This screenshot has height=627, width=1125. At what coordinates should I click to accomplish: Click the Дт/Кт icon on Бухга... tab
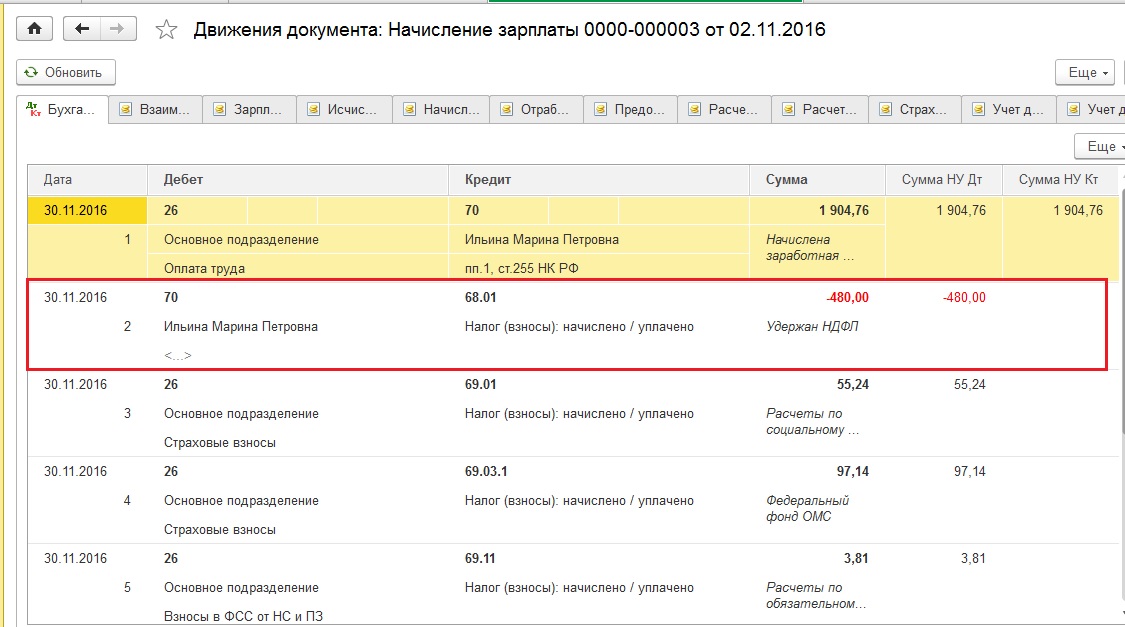click(33, 110)
